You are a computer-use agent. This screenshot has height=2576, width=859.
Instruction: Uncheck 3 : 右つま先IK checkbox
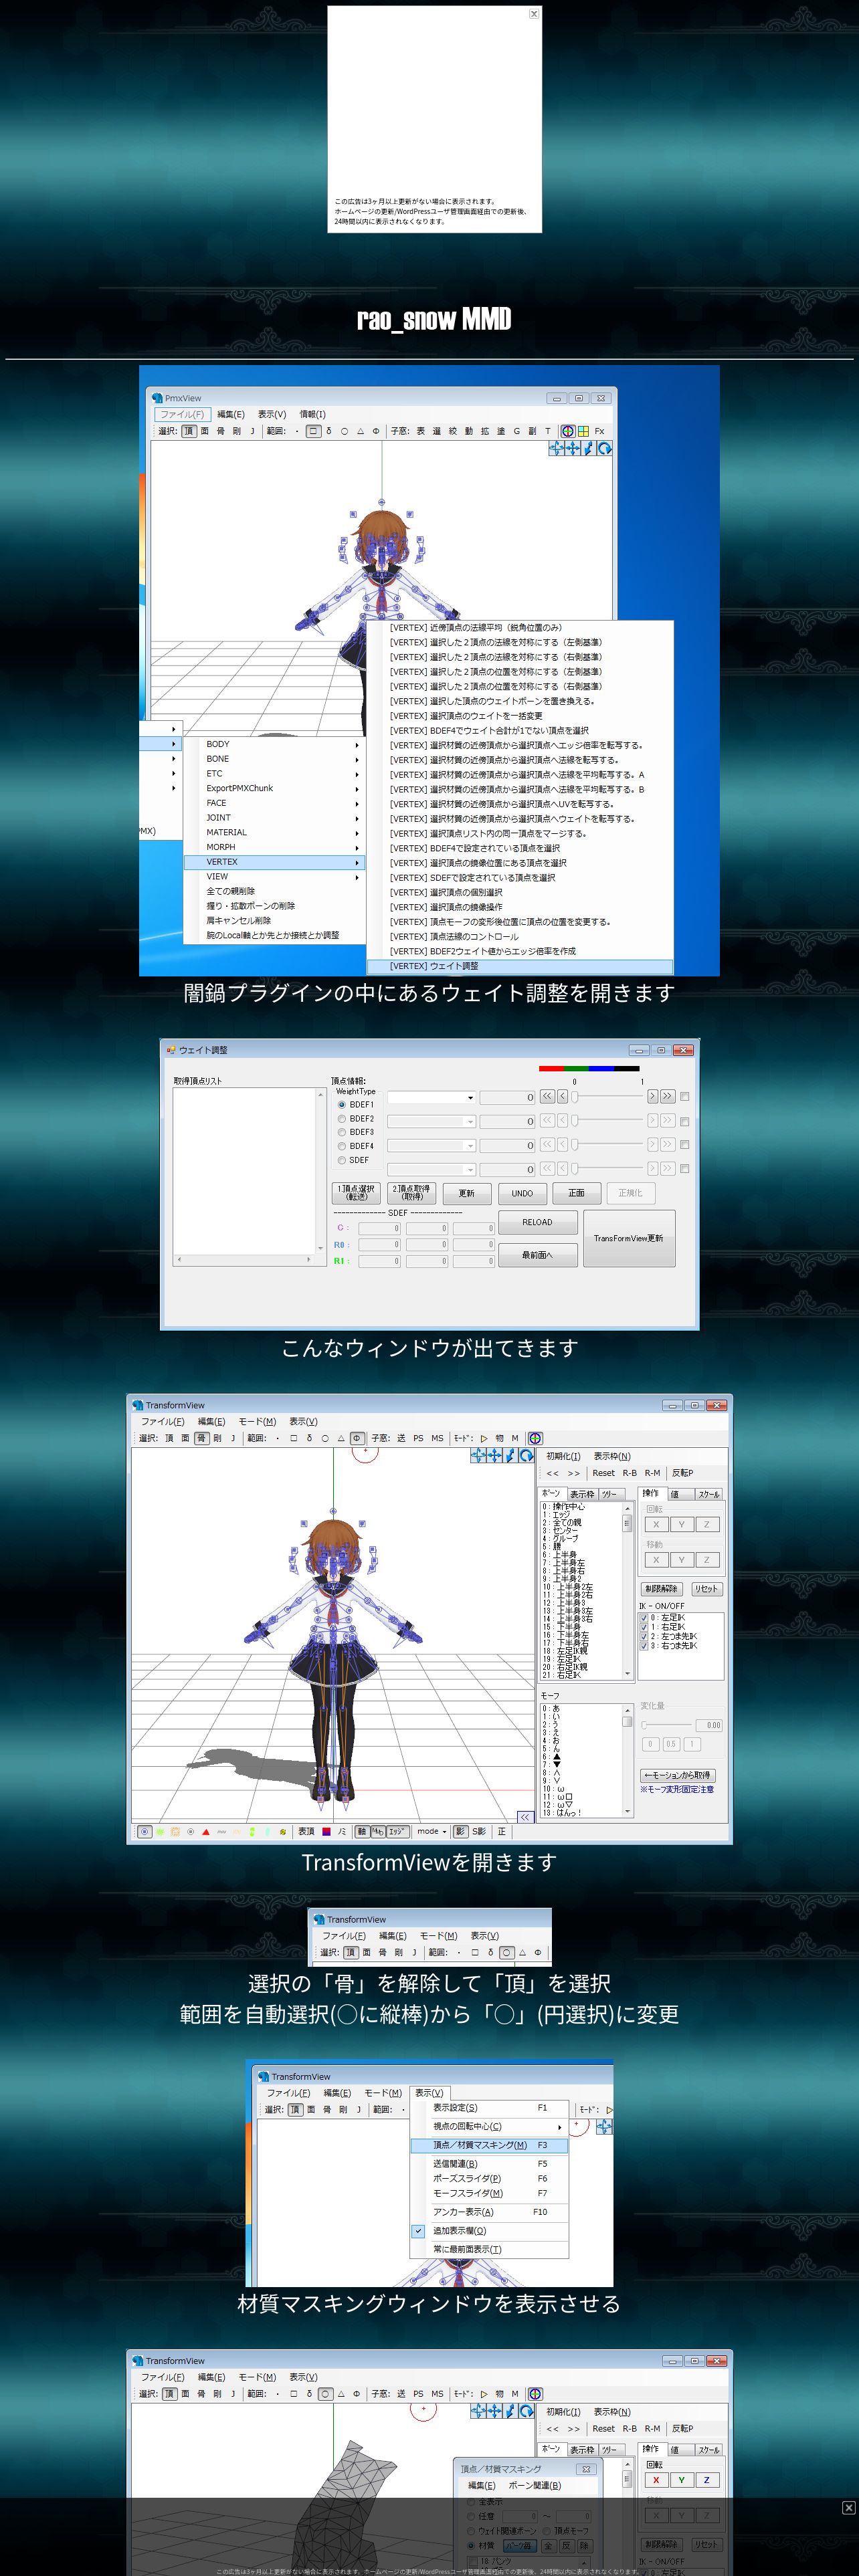[644, 1645]
